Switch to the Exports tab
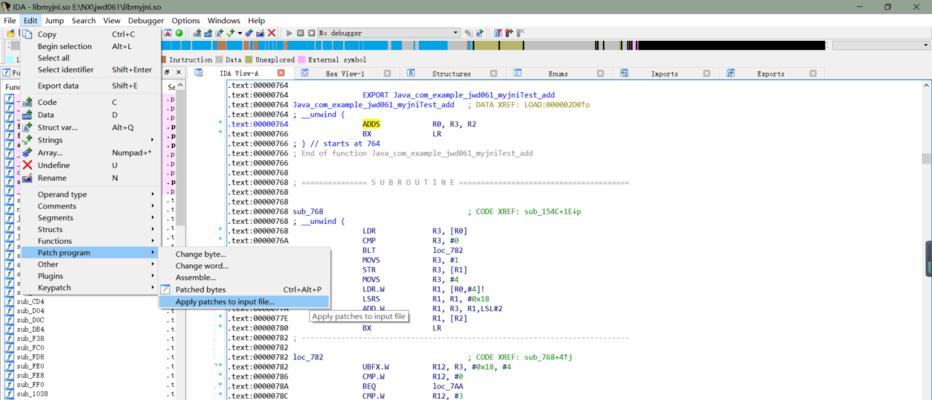This screenshot has height=400, width=932. (770, 74)
